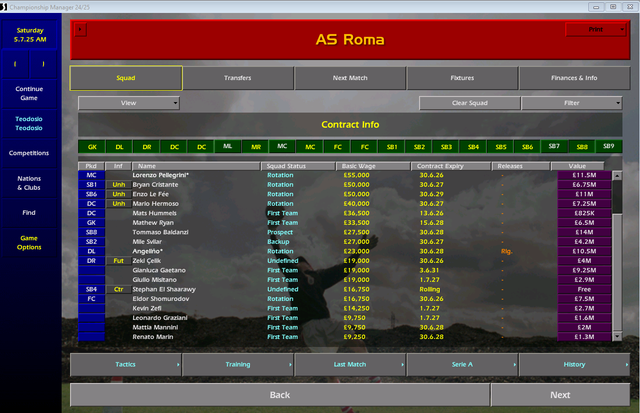Select player Lorenzo Pellegrini
Screen dimensions: 640x413
(160, 175)
